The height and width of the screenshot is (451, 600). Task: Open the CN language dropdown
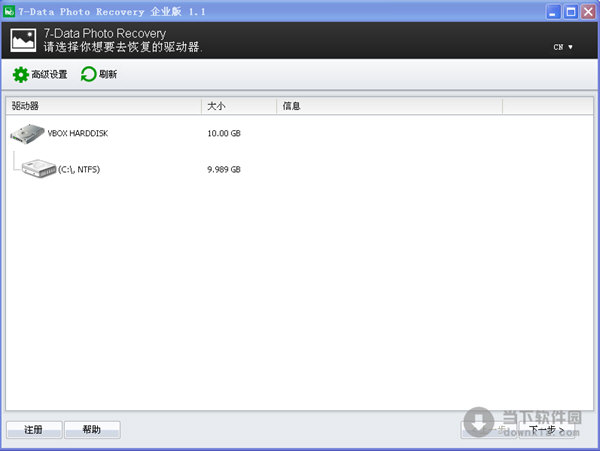(563, 47)
